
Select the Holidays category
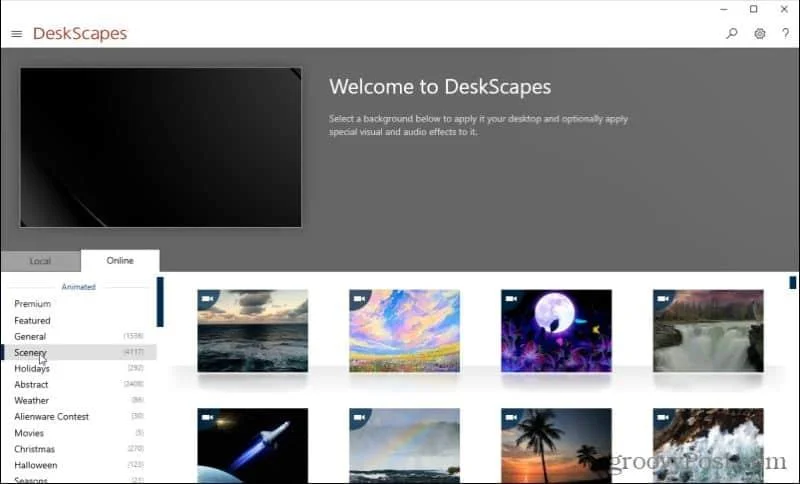coord(79,368)
